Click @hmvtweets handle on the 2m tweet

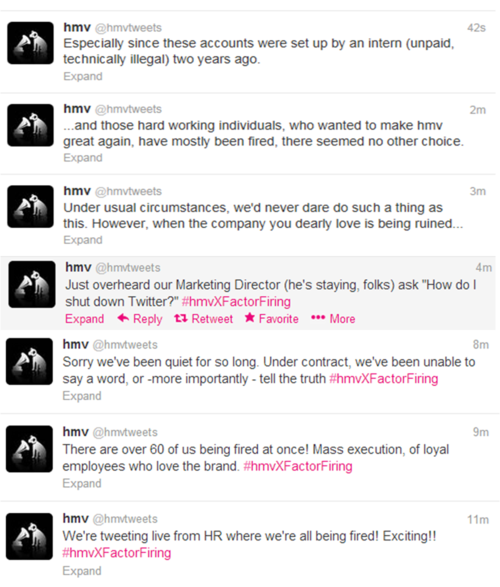[x=128, y=109]
